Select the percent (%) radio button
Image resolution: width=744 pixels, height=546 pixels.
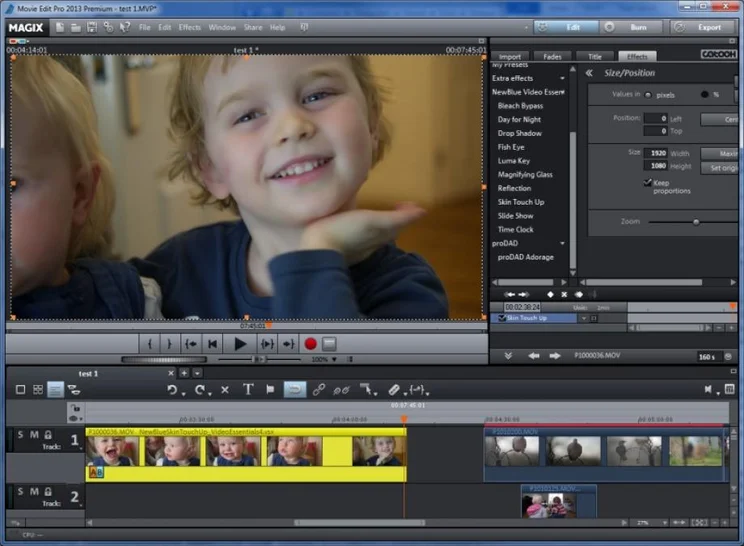(703, 95)
